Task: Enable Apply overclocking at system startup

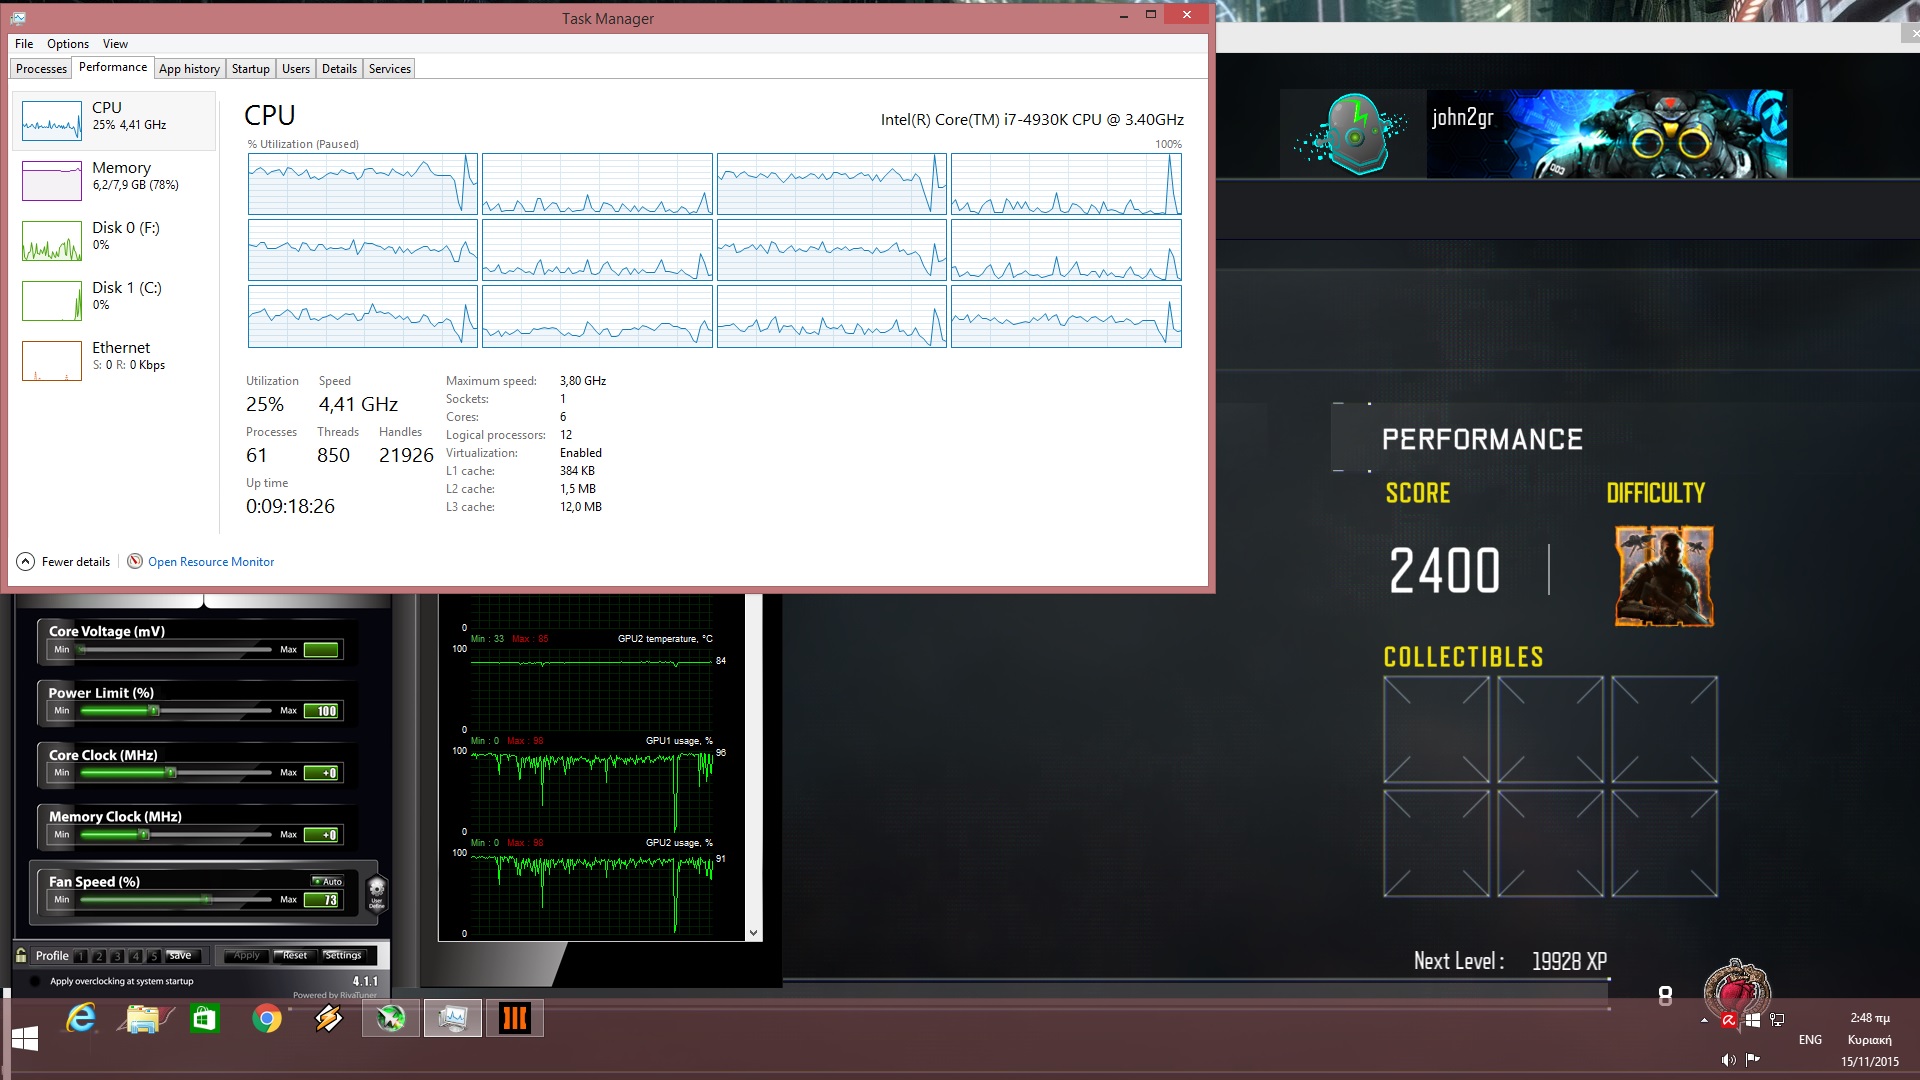Action: coord(36,981)
